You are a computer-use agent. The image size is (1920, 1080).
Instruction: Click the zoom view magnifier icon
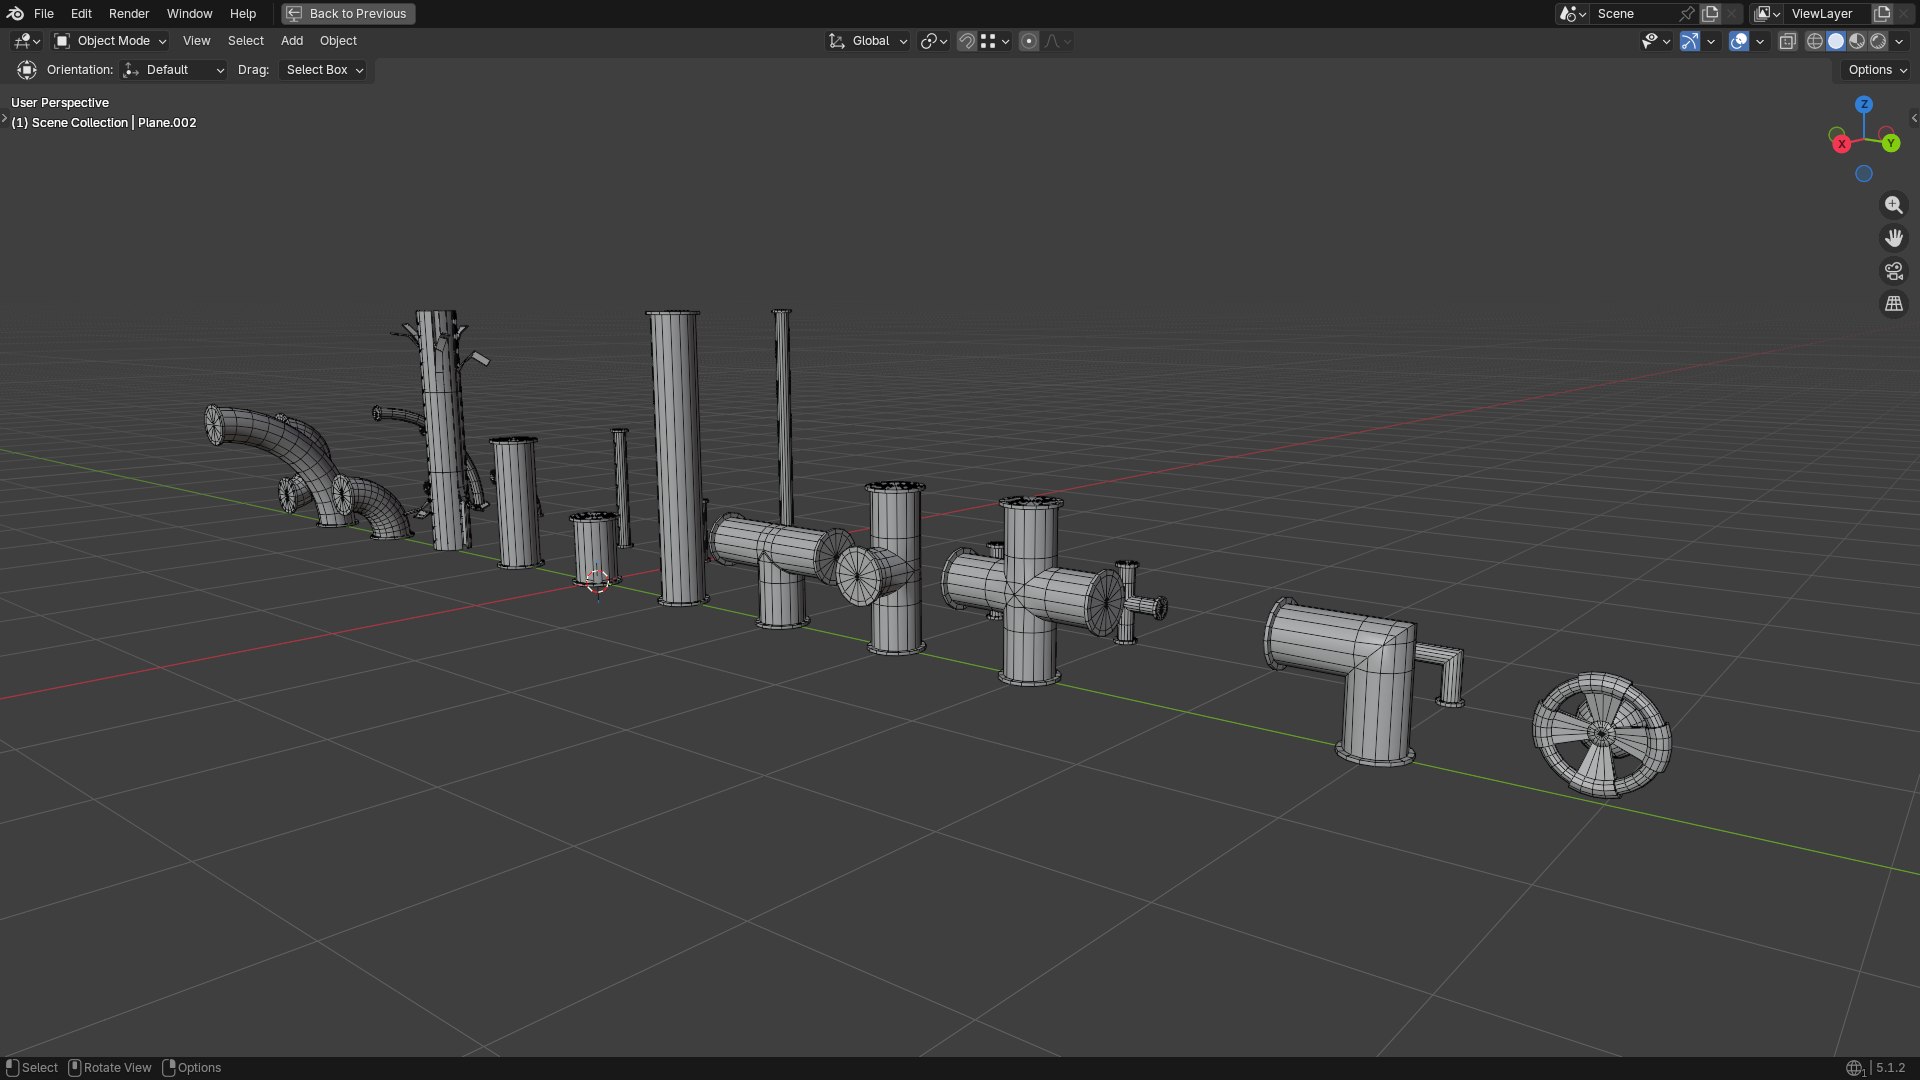tap(1894, 205)
